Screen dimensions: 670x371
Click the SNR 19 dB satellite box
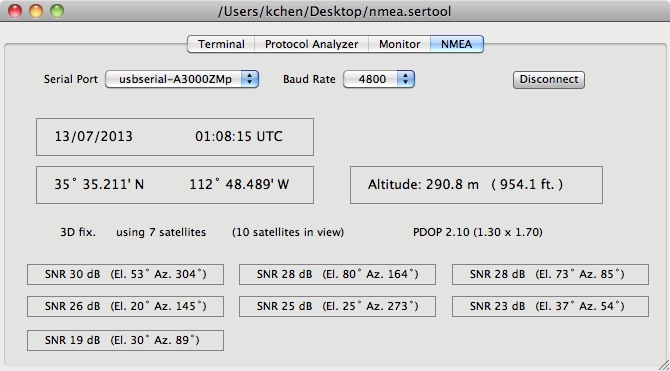125,340
